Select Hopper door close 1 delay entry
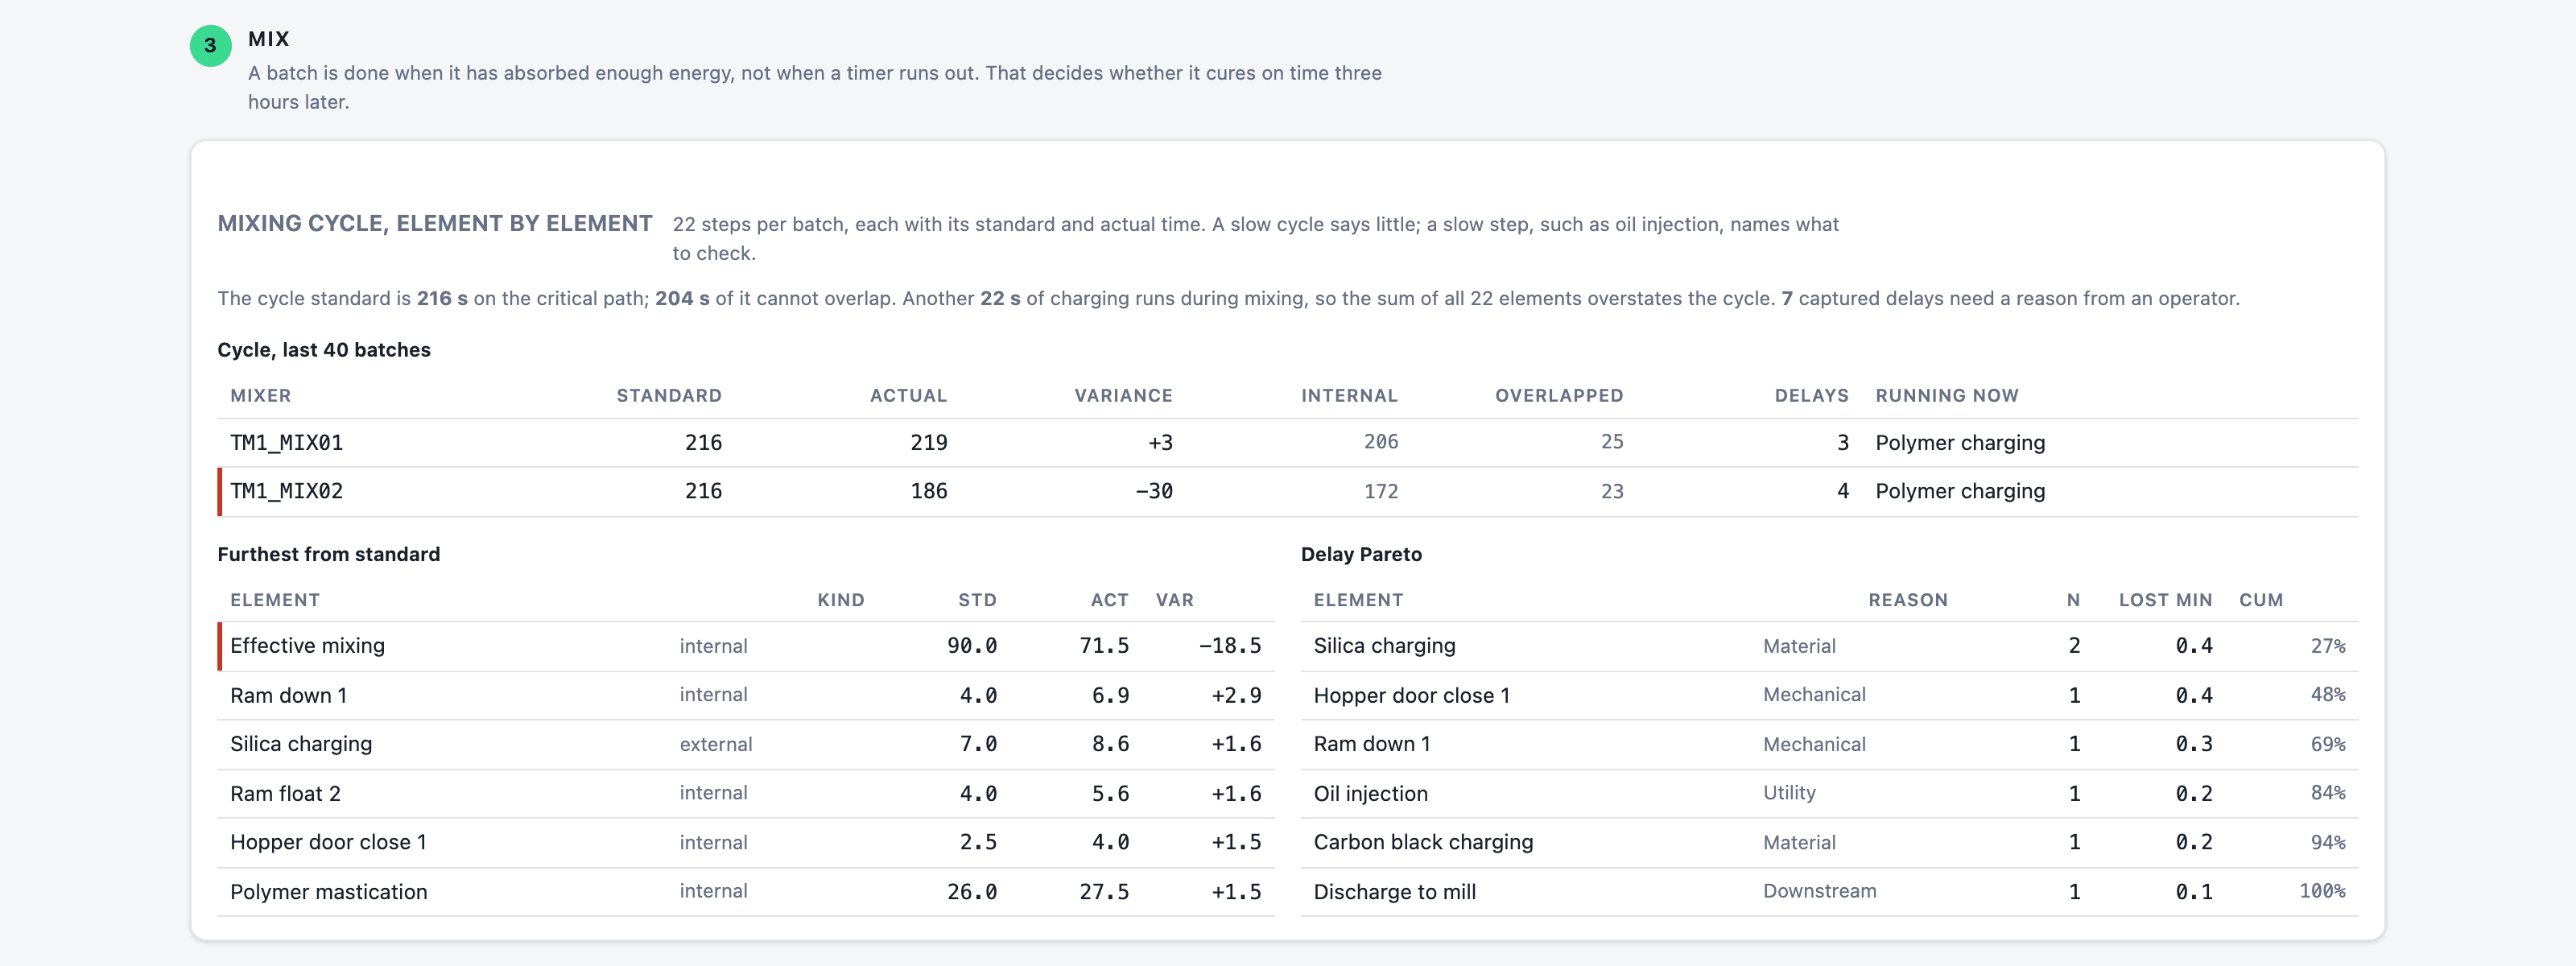This screenshot has width=2576, height=966. (1829, 695)
